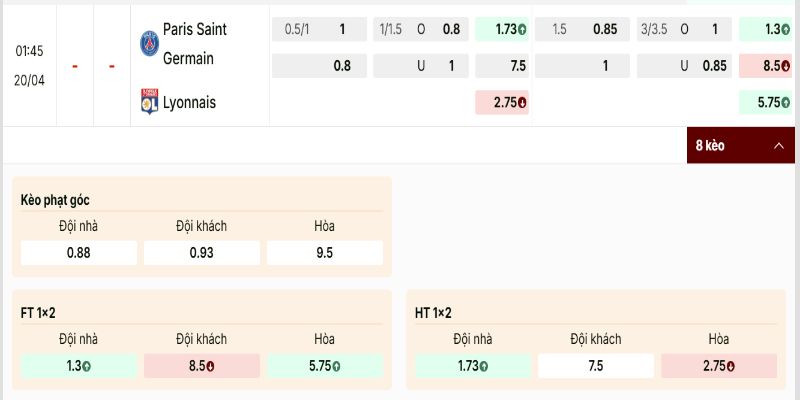The height and width of the screenshot is (400, 800).
Task: Select HT 1×2 away odds 7.5
Action: [596, 366]
